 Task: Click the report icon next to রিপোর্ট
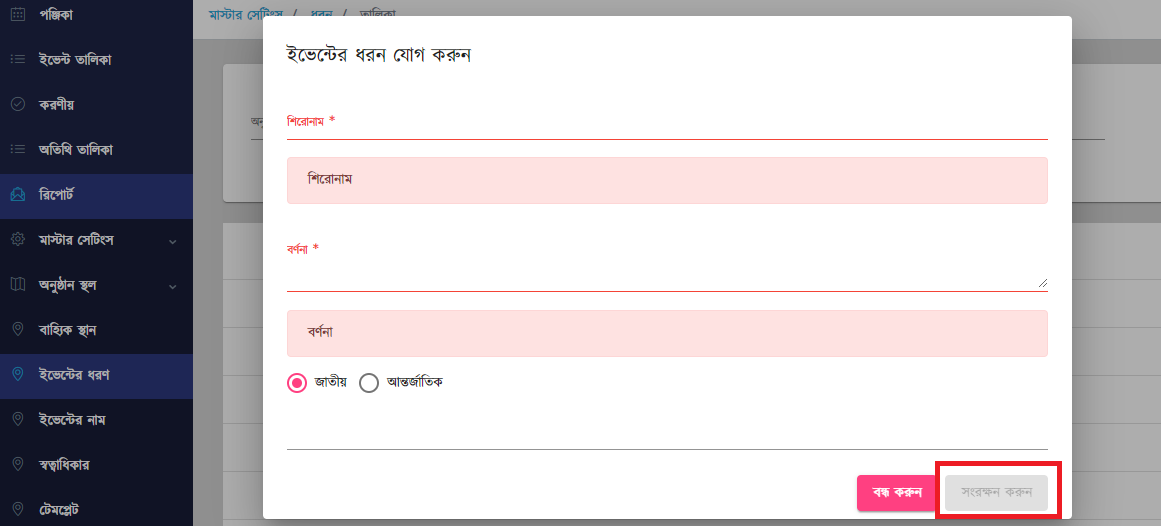click(x=18, y=195)
